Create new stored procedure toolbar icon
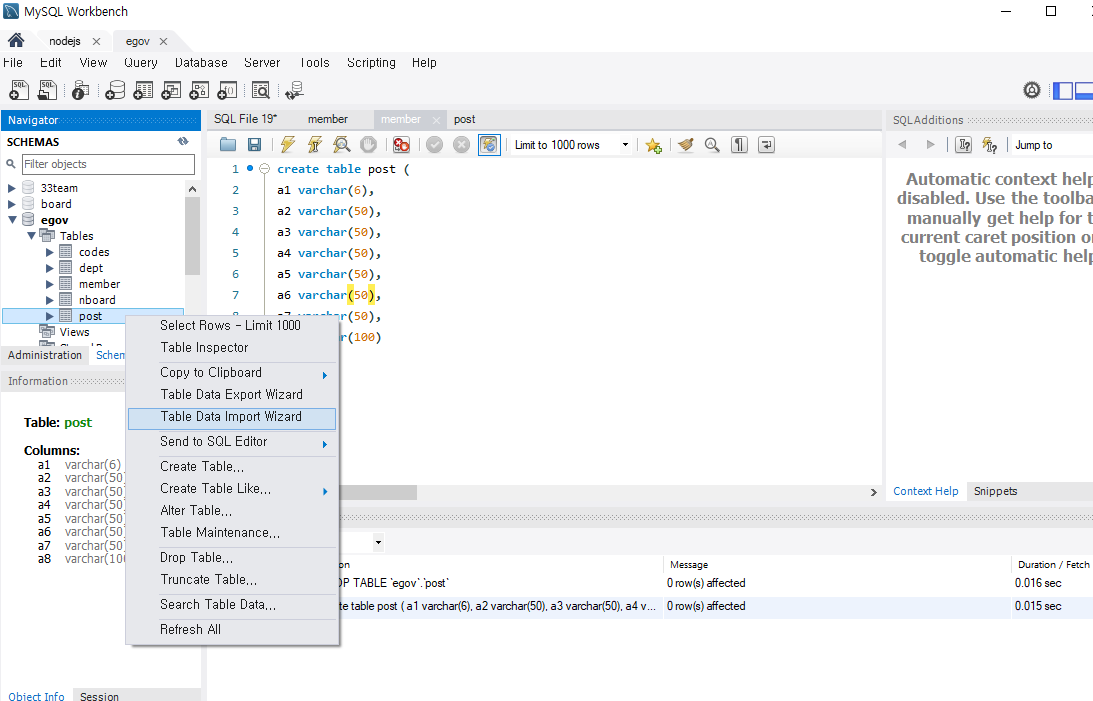Viewport: 1093px width, 701px height. [x=199, y=90]
